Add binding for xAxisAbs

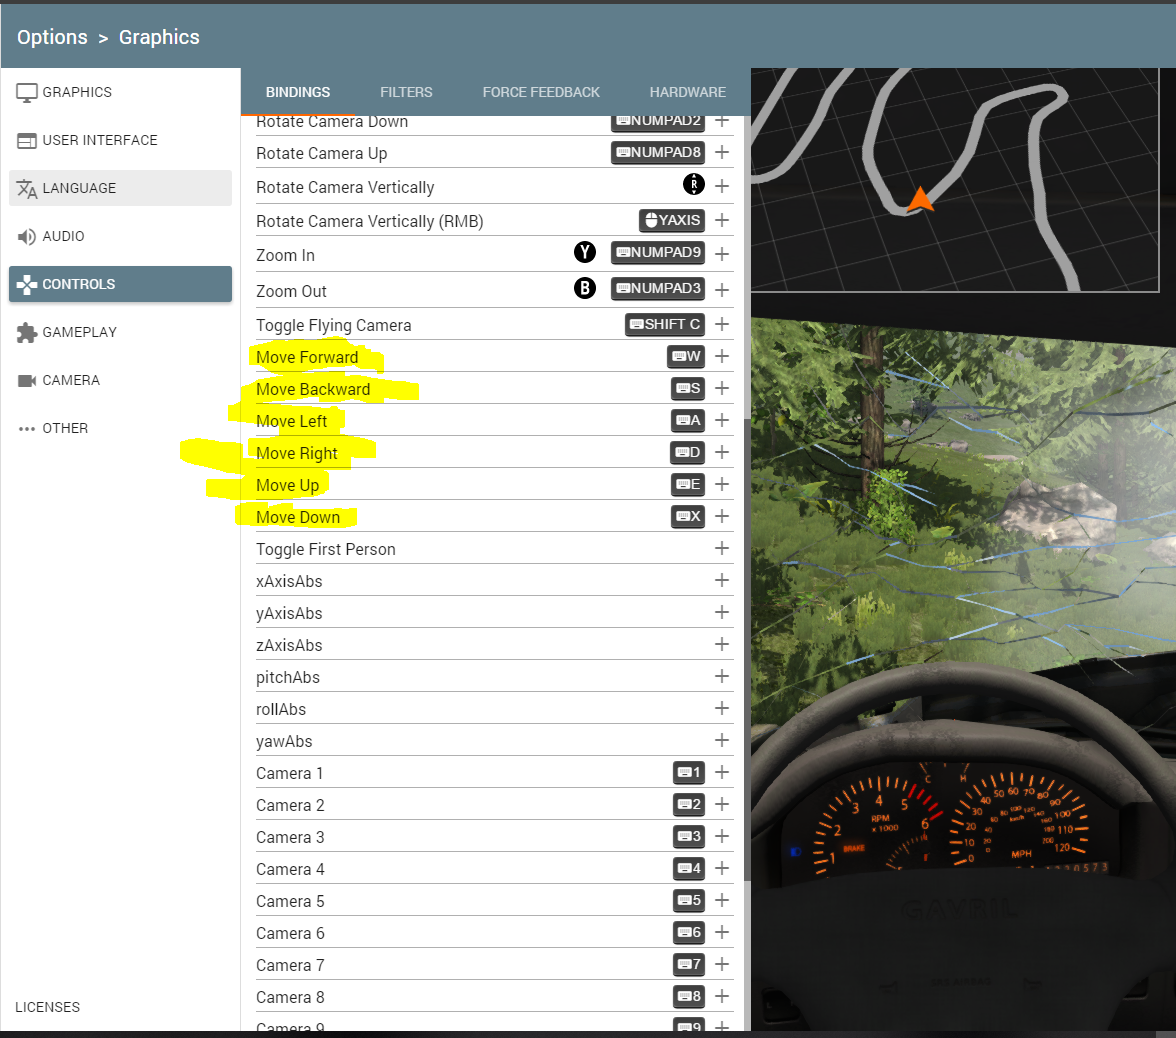(x=722, y=580)
